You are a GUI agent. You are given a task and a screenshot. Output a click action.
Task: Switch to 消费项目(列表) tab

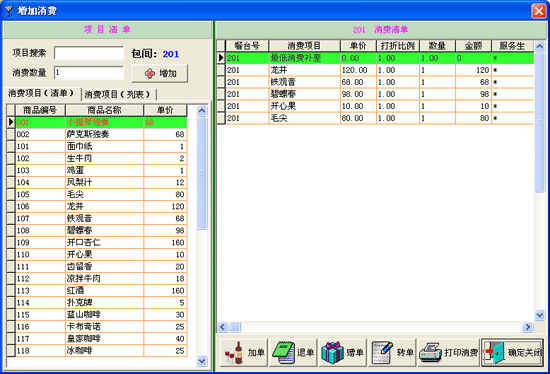pos(118,94)
